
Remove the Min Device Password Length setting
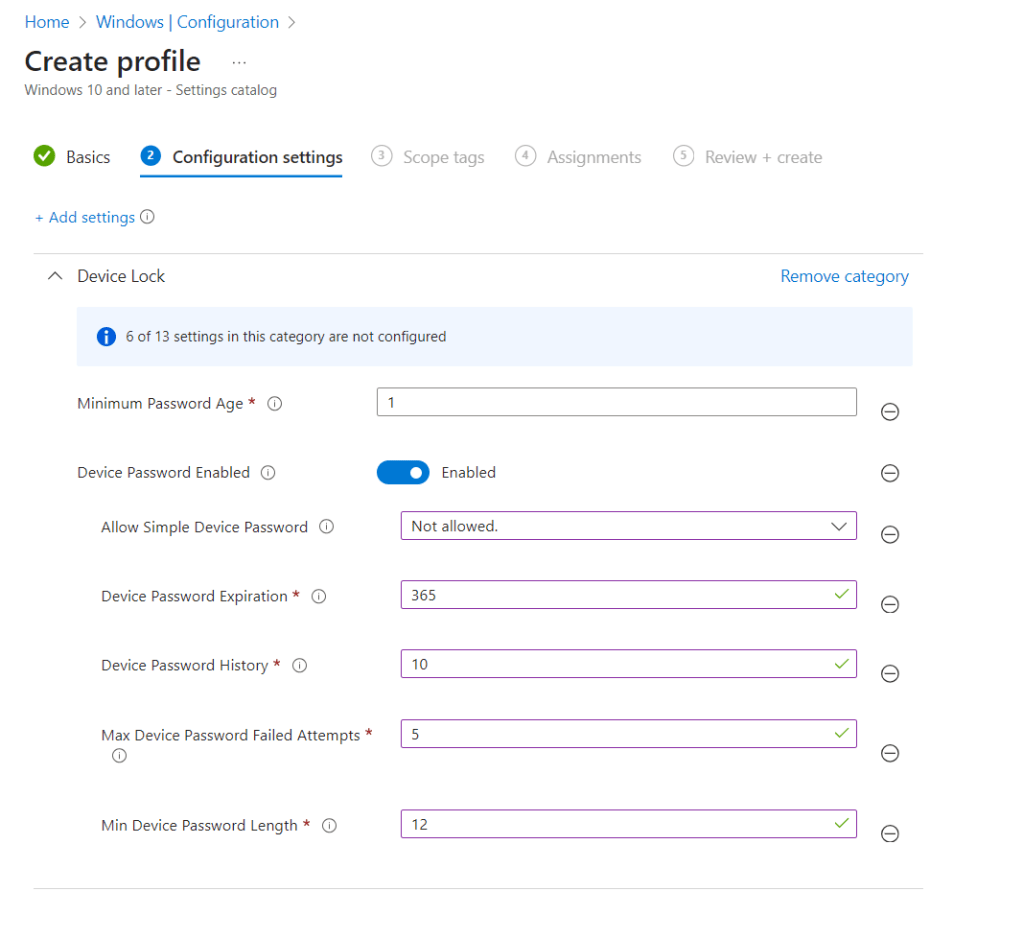click(889, 834)
